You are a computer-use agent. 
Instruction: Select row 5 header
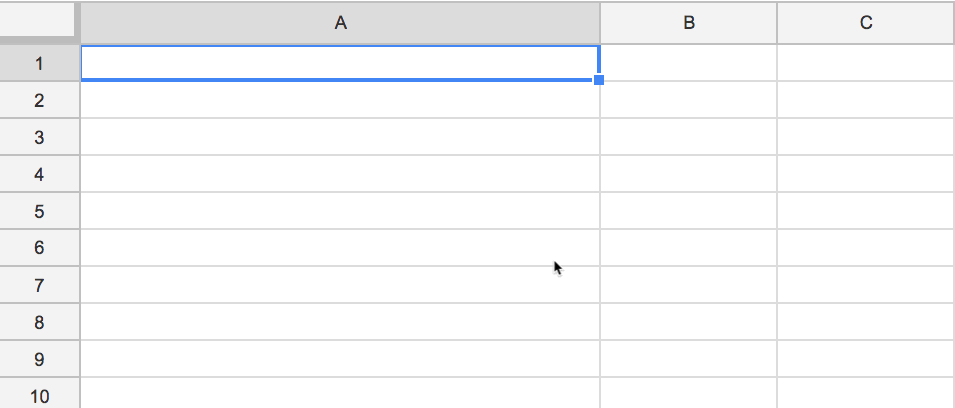(x=39, y=212)
